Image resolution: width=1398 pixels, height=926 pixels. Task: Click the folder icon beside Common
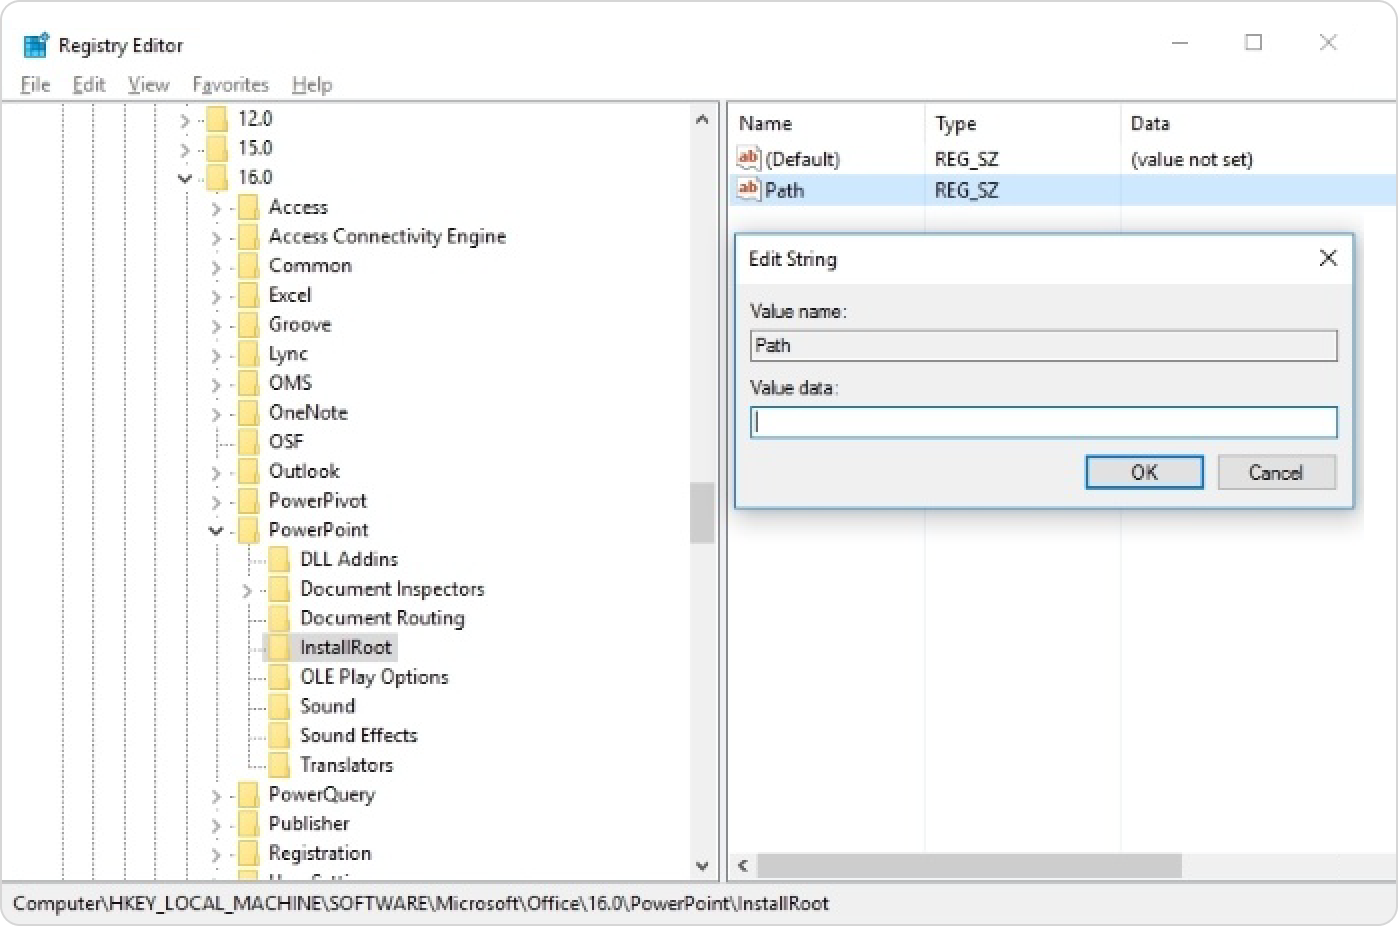[x=248, y=266]
